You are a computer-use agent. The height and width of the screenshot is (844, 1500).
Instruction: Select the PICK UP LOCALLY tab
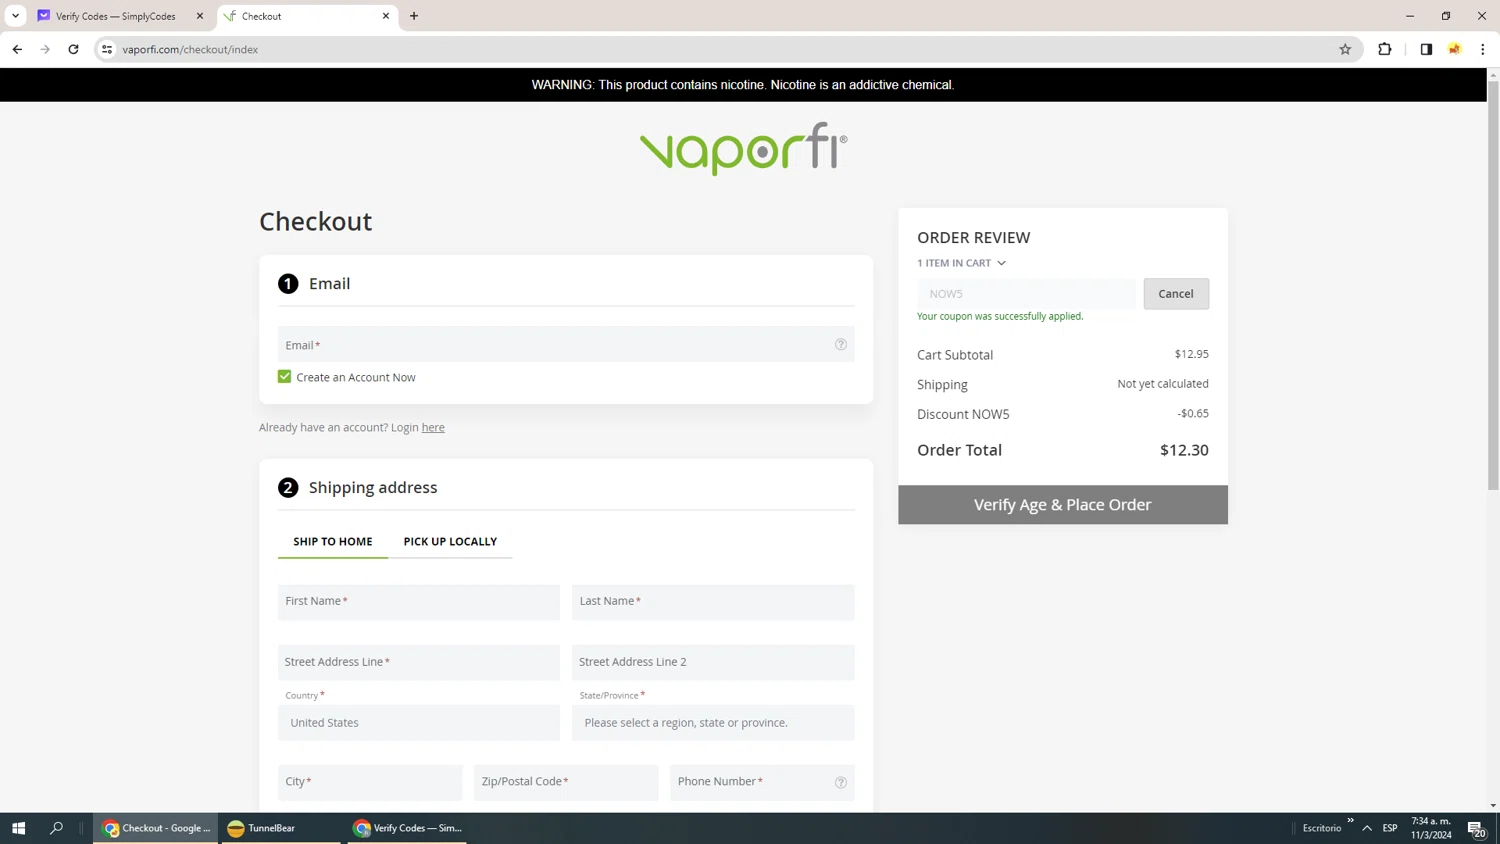pos(450,541)
